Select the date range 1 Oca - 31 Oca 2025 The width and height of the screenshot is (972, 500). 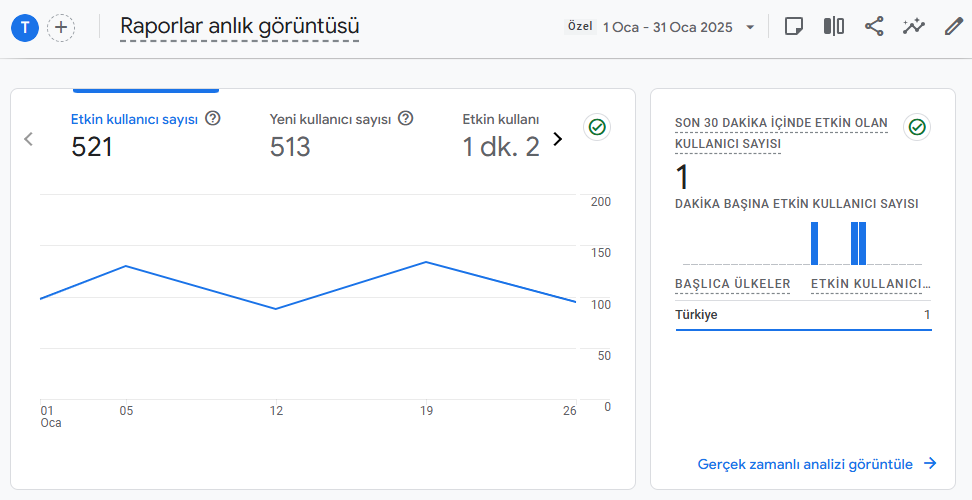668,27
